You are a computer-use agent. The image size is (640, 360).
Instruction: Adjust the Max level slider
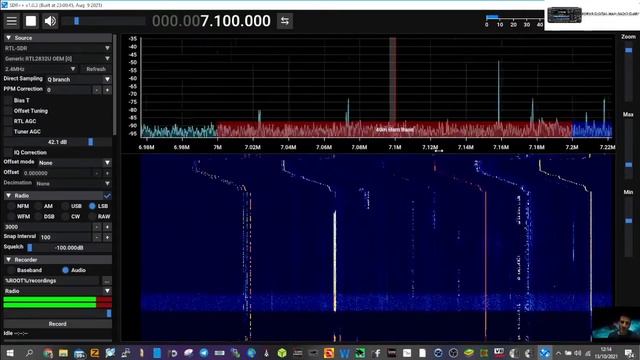click(x=629, y=149)
